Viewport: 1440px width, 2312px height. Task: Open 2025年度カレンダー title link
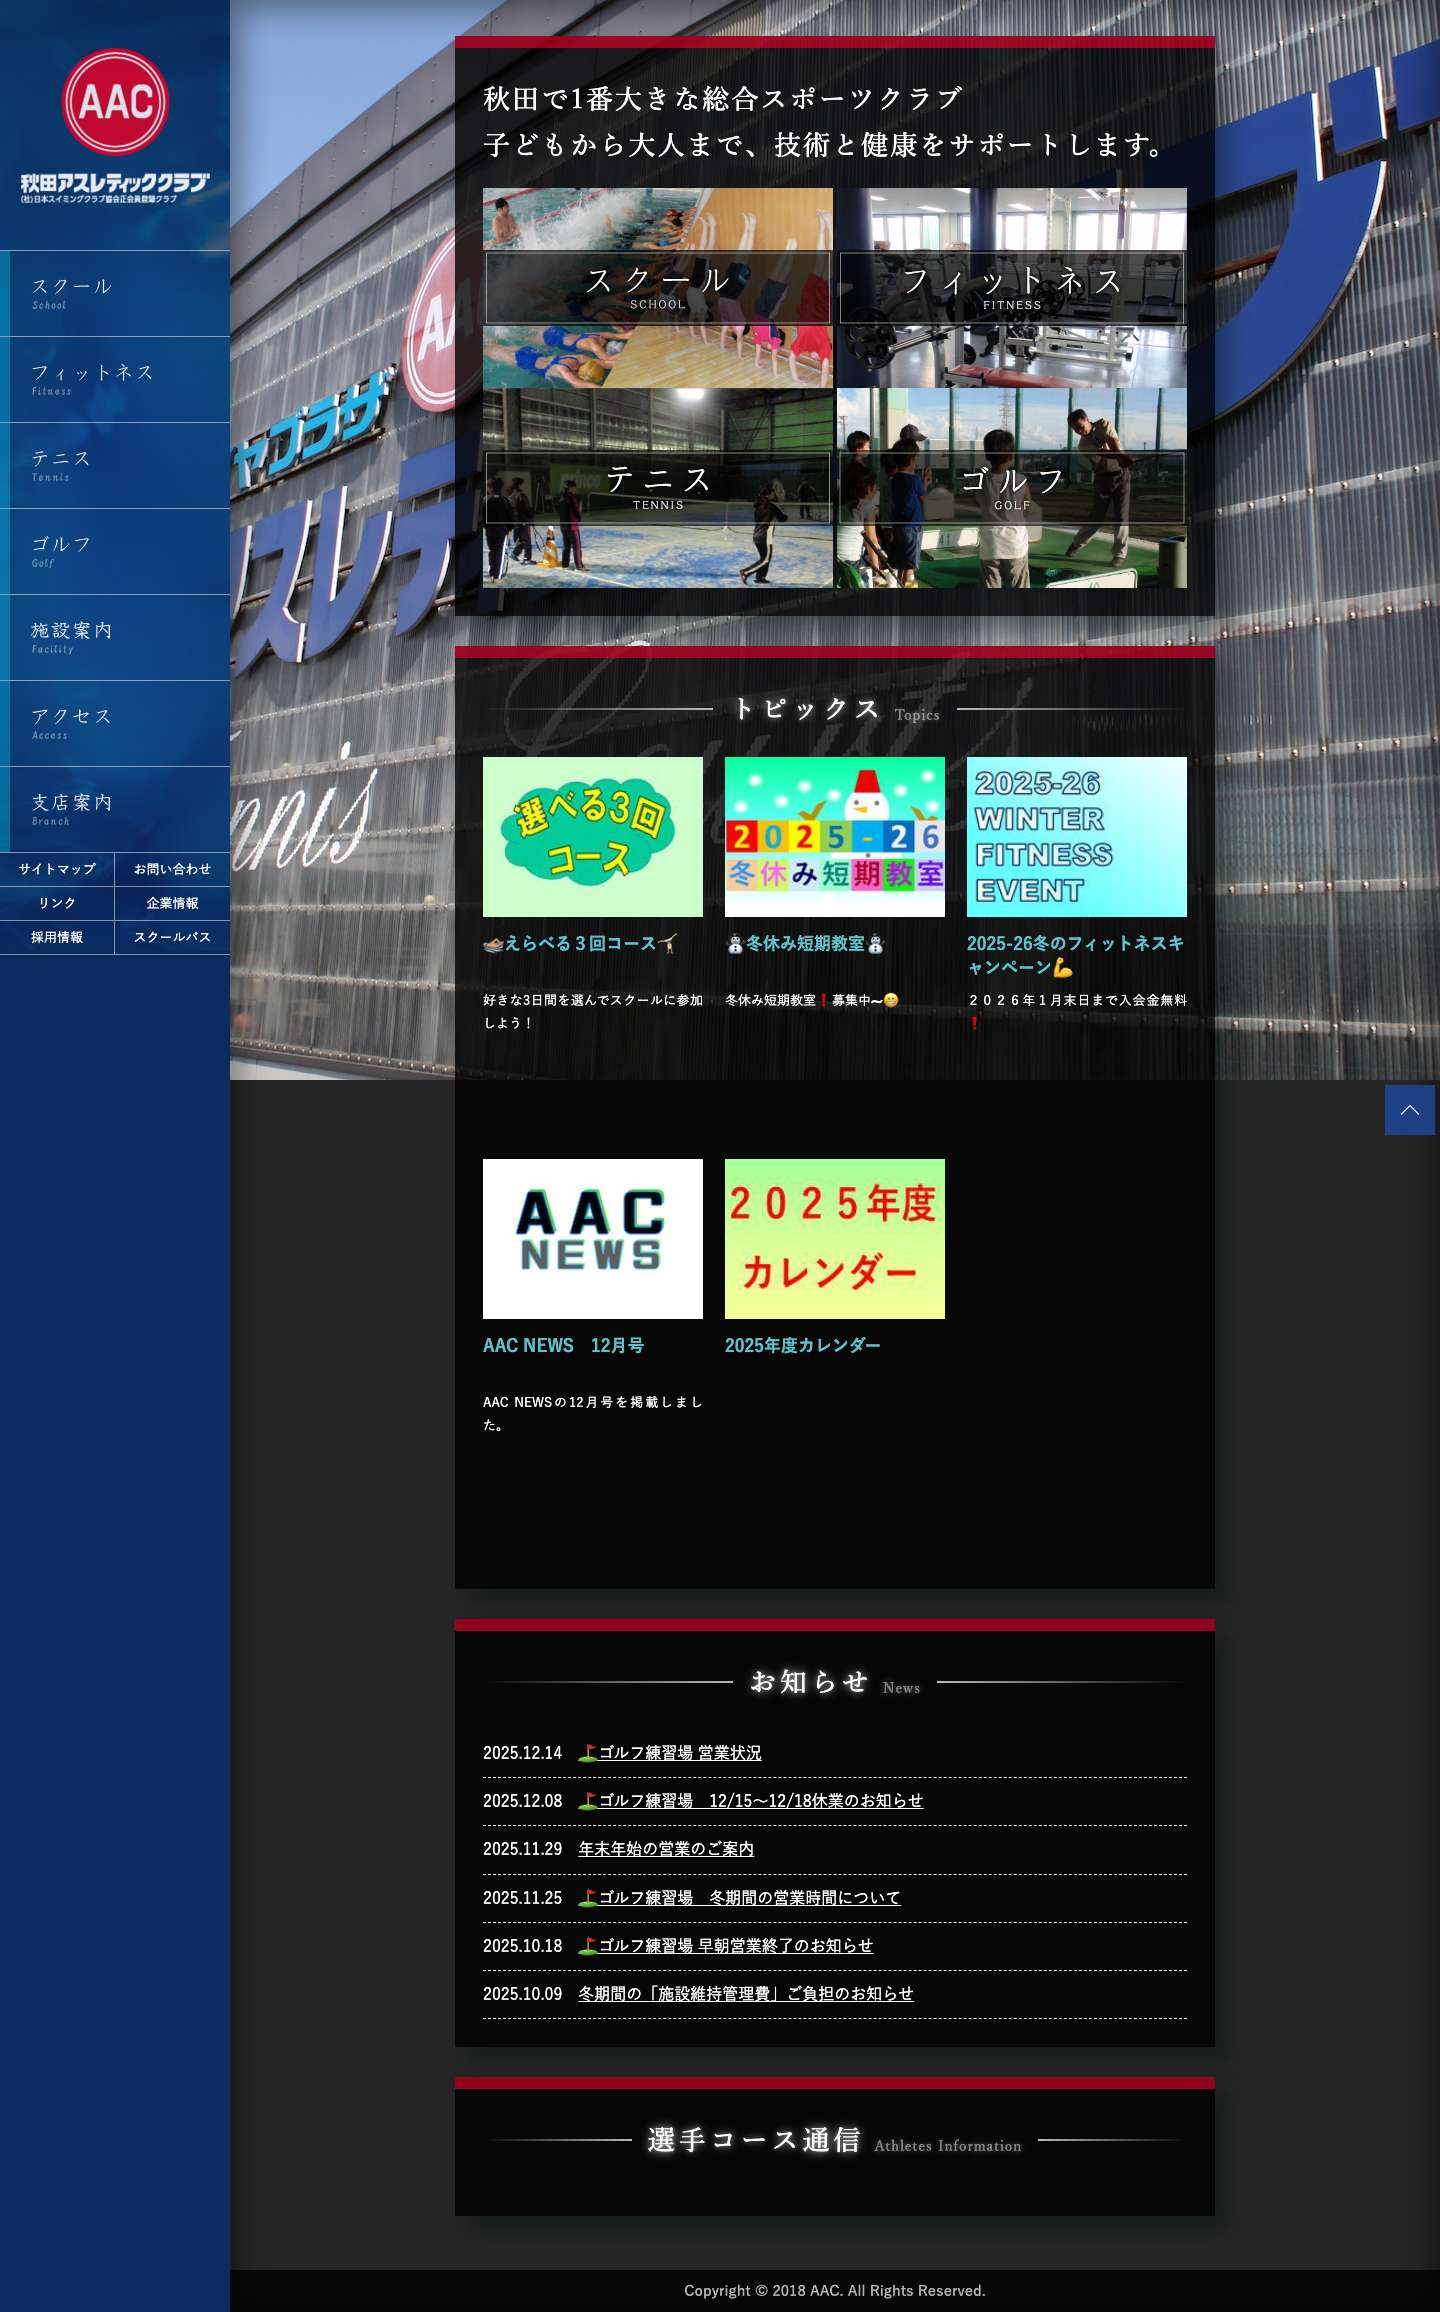(x=802, y=1345)
